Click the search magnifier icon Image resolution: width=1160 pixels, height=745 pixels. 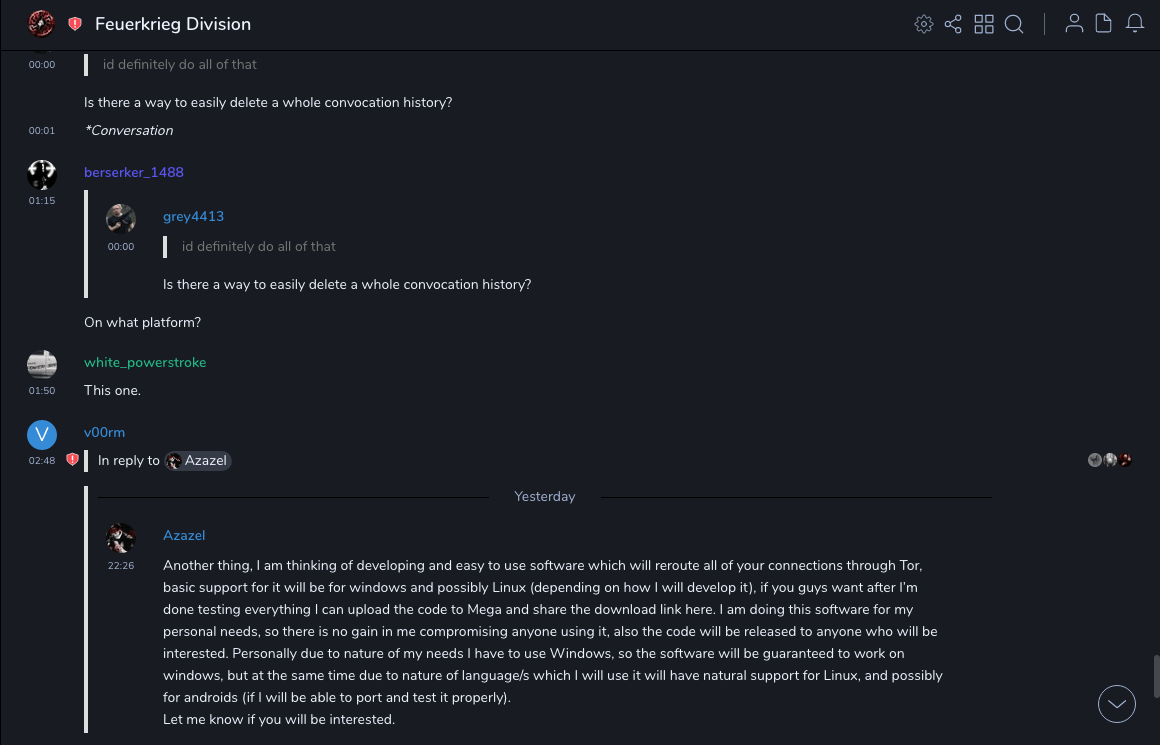(x=1014, y=24)
